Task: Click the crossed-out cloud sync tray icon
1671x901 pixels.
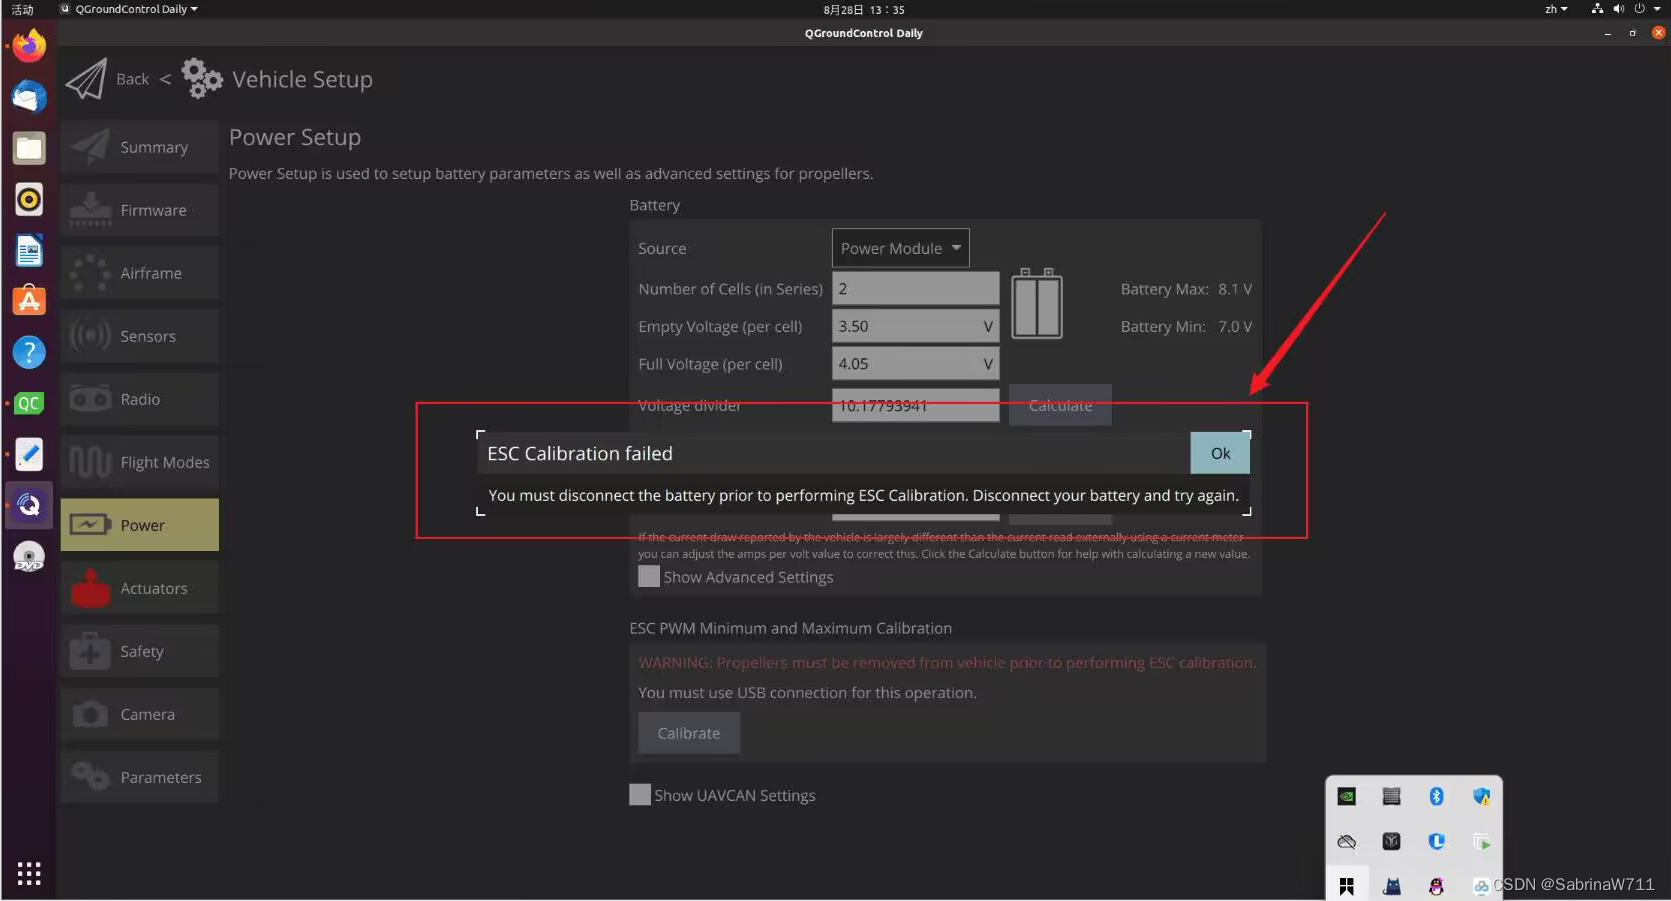Action: [1347, 841]
